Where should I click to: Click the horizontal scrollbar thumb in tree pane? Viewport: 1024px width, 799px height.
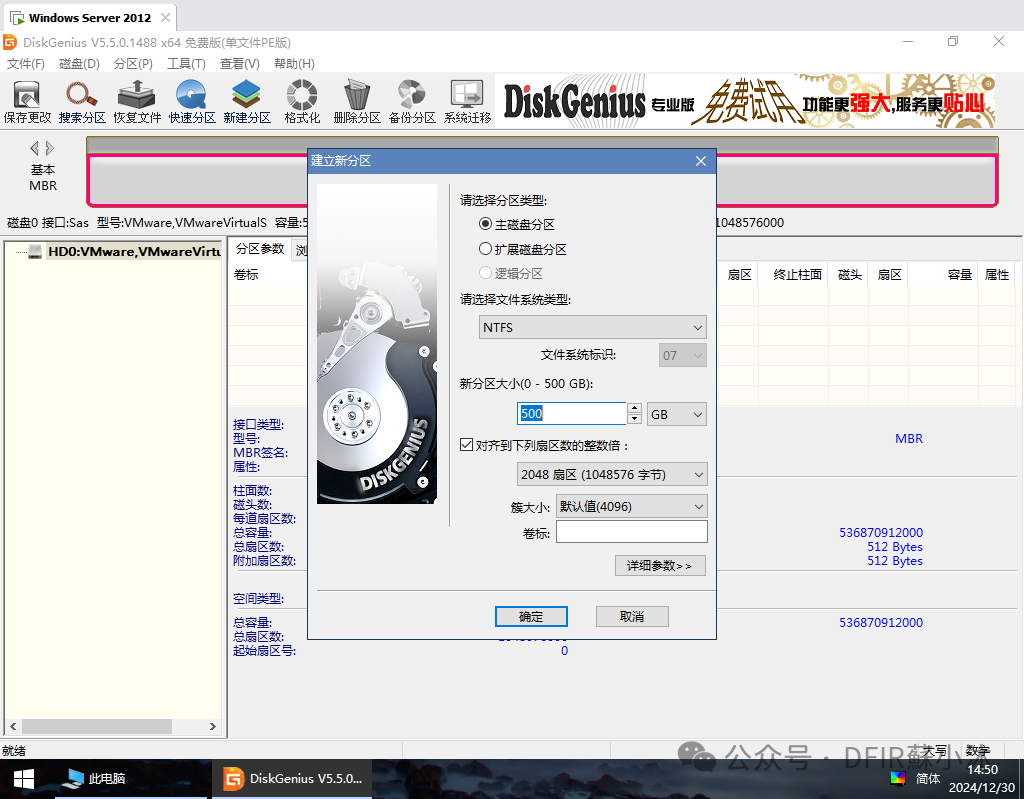click(x=97, y=726)
